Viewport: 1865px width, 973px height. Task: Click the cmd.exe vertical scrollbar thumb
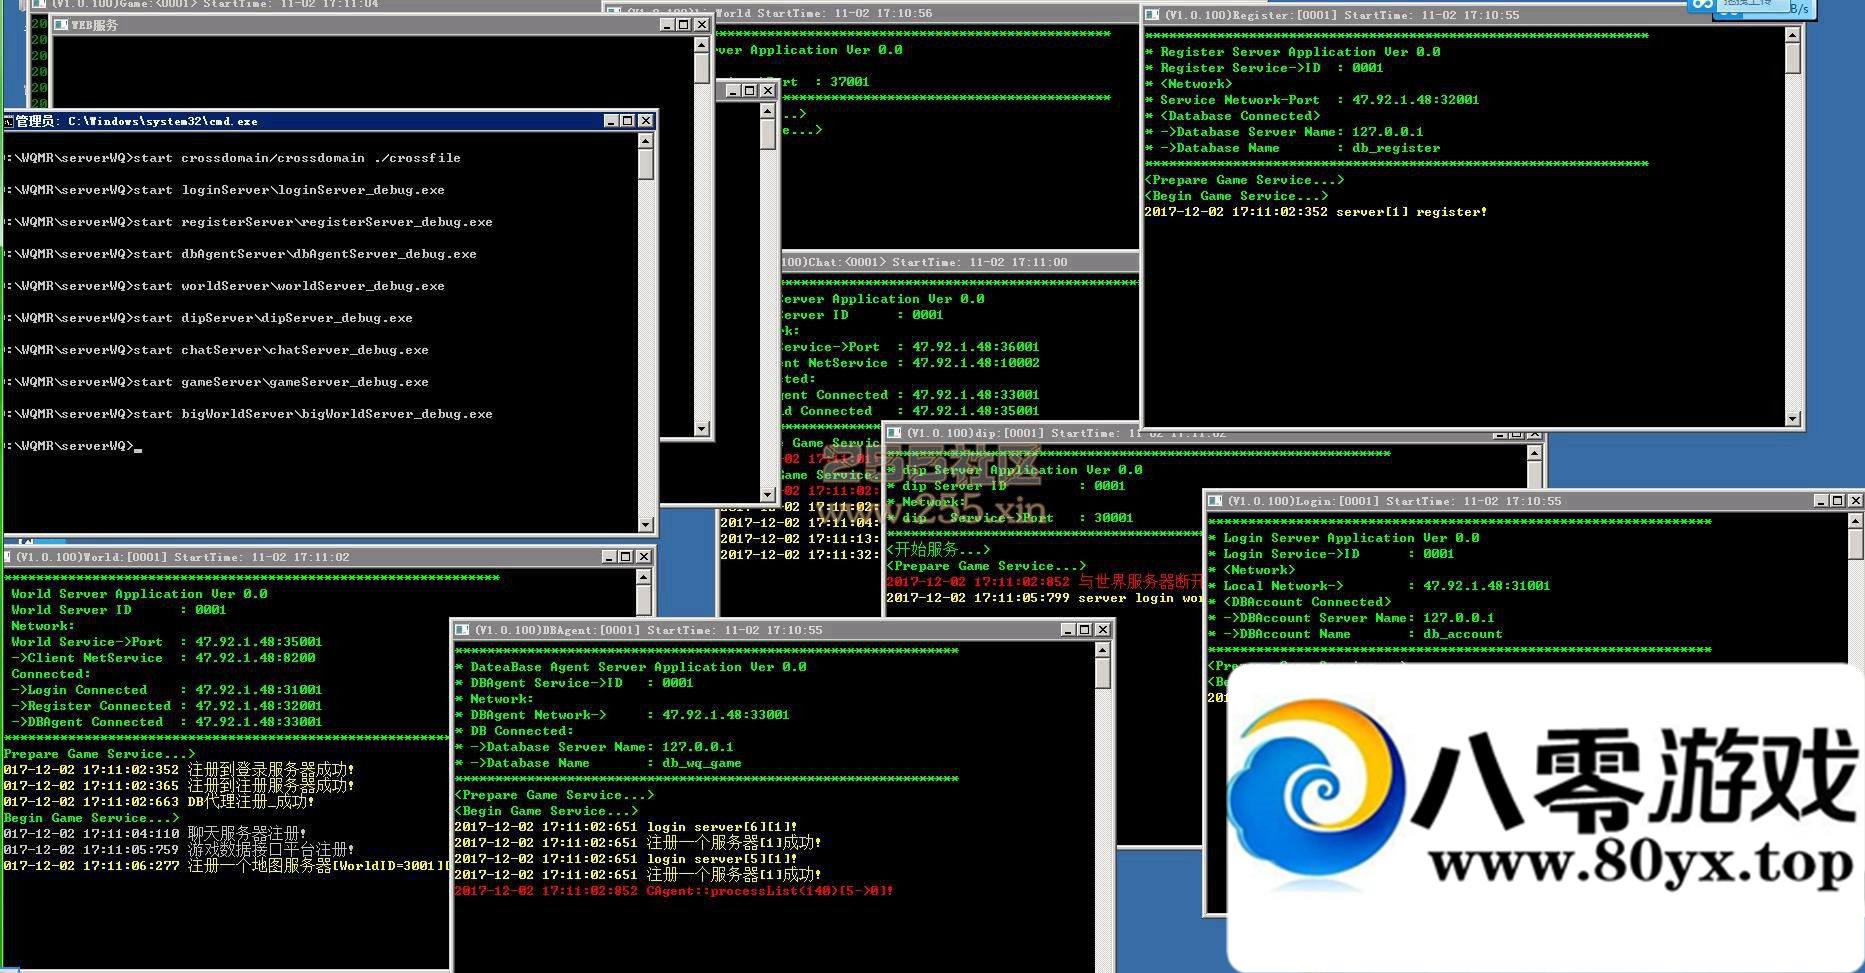pos(645,165)
